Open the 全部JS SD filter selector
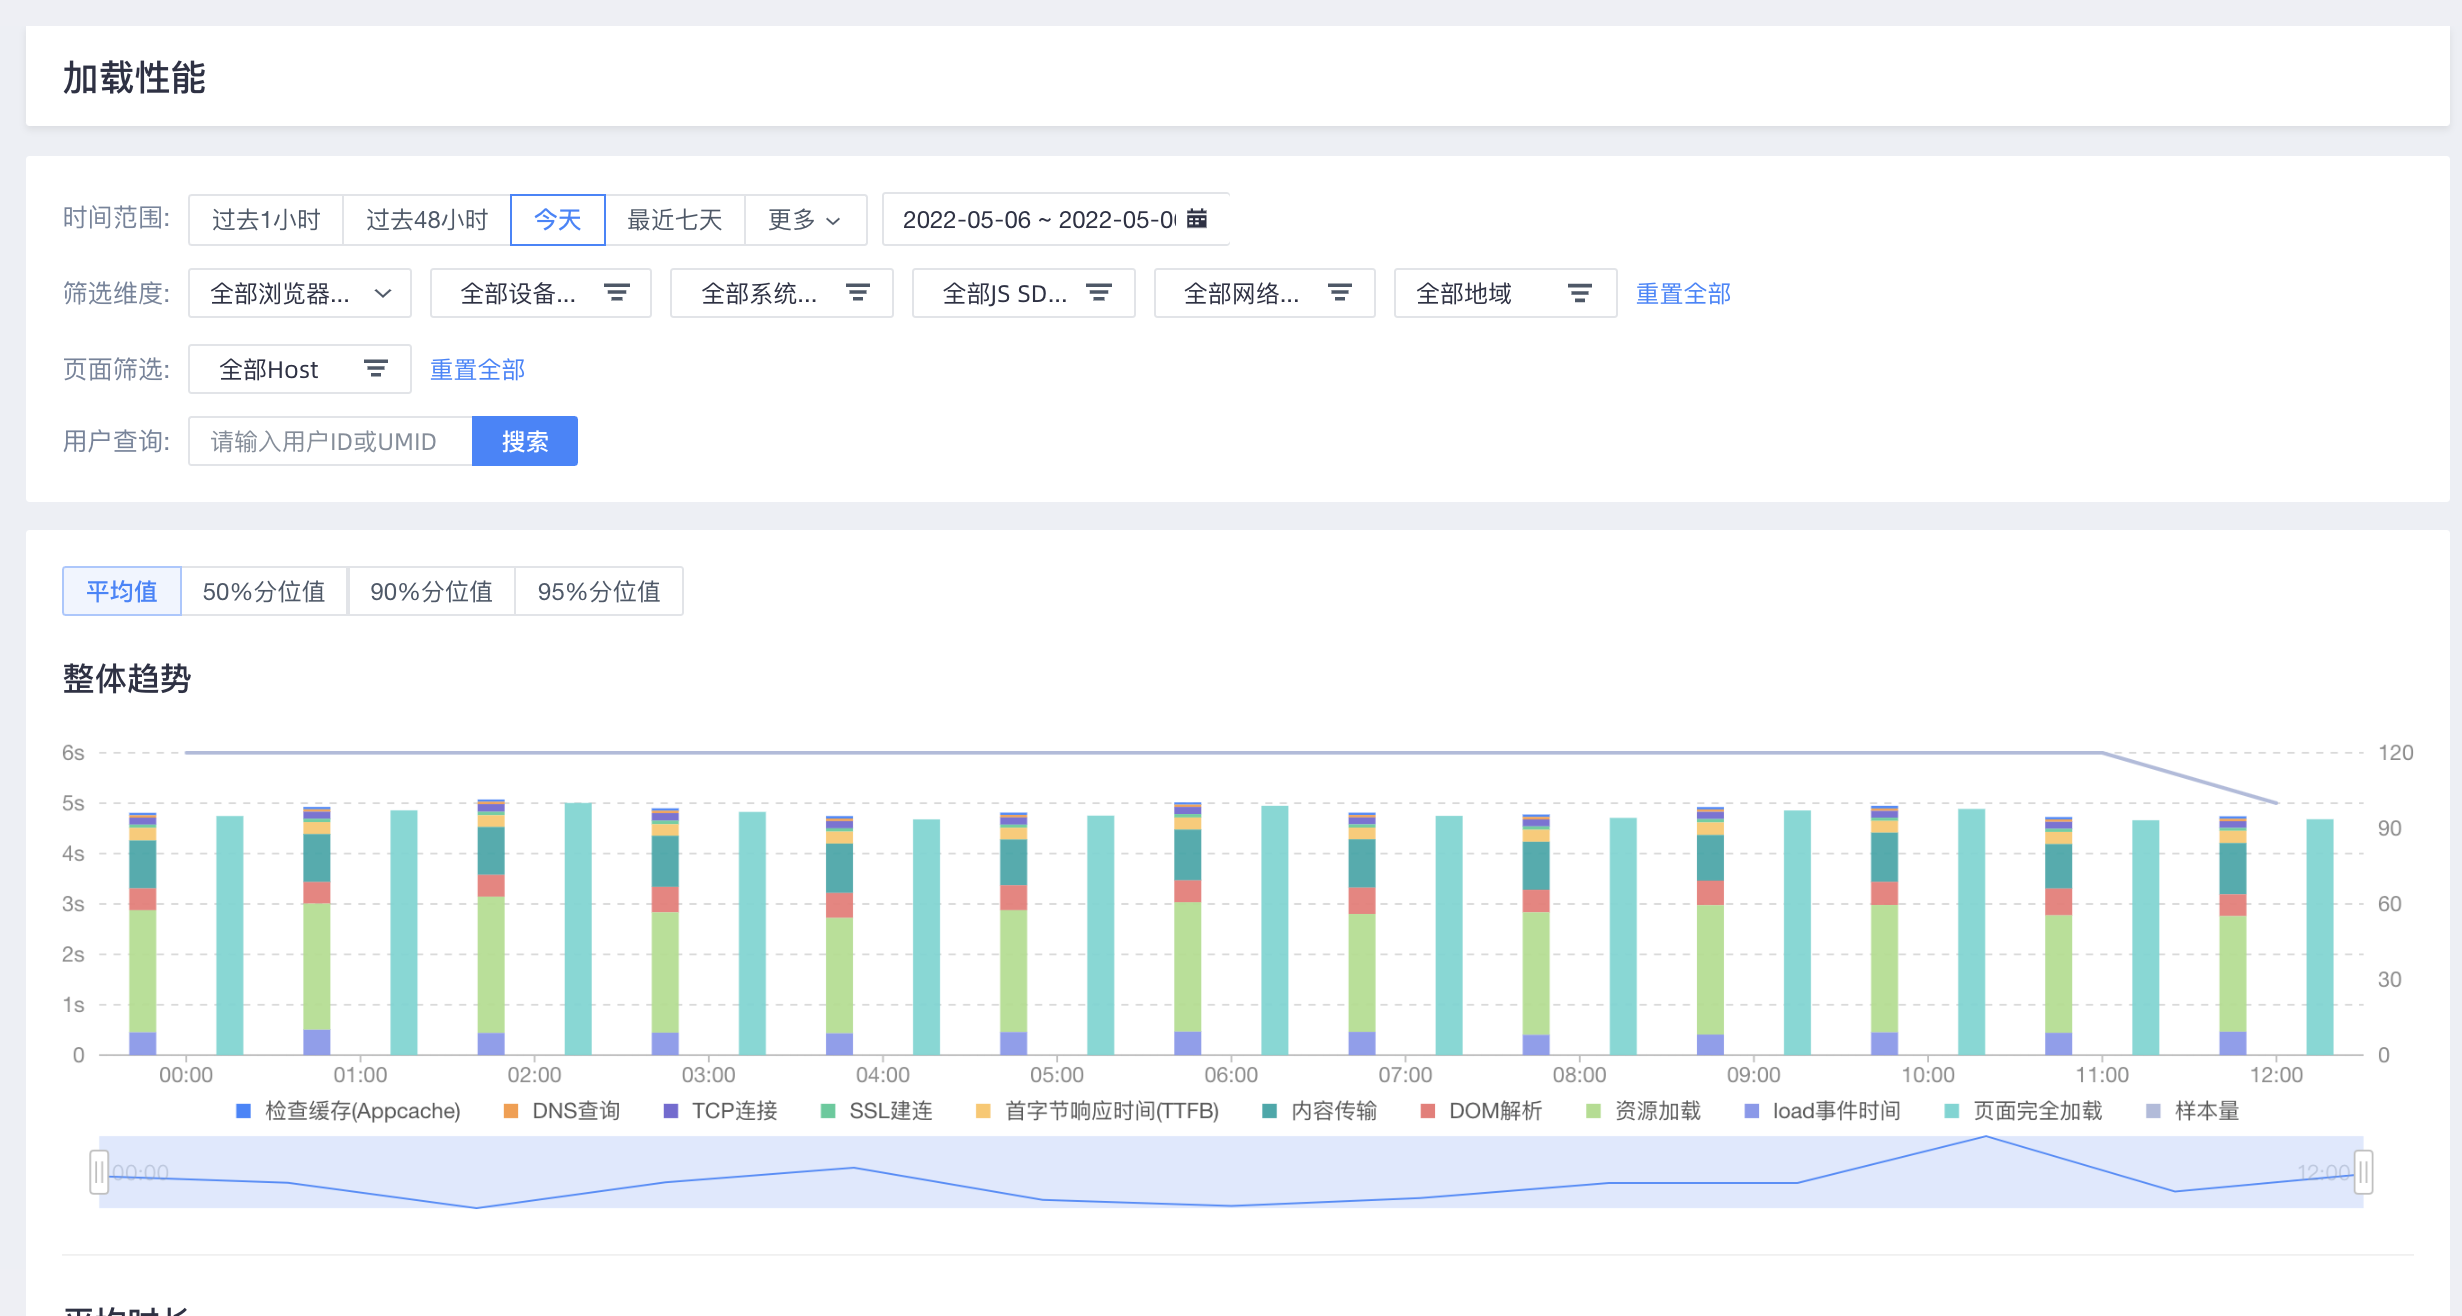 [1024, 293]
